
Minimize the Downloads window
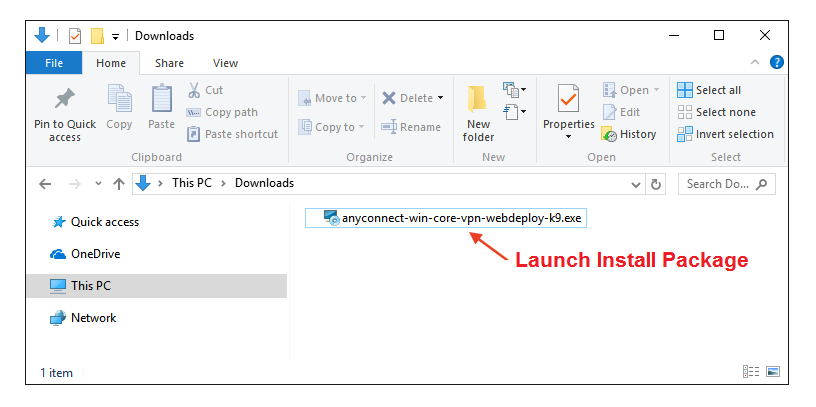pos(674,35)
